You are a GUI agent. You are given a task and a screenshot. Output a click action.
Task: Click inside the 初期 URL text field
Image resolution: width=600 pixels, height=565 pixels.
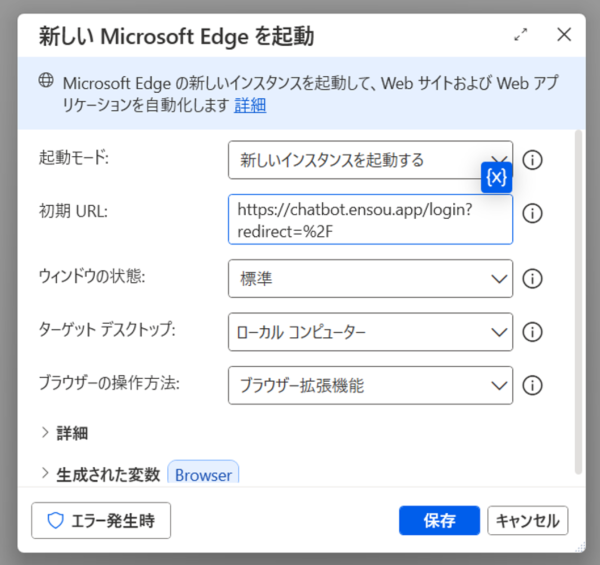pos(370,219)
